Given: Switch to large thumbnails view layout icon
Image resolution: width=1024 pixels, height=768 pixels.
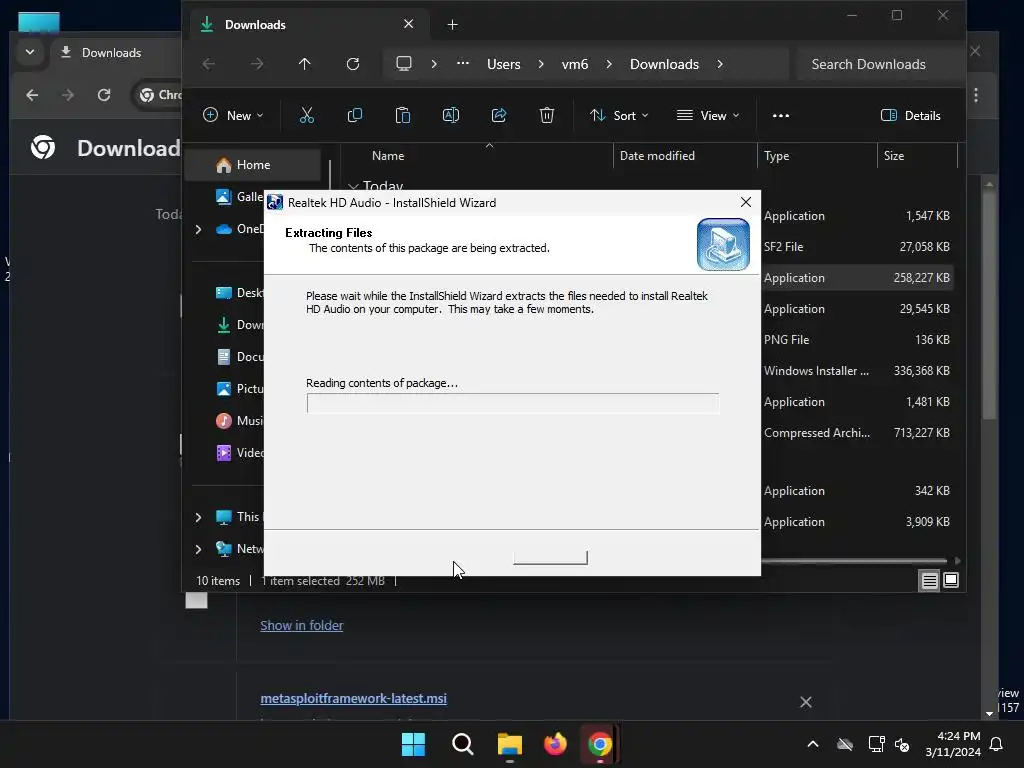Looking at the screenshot, I should pyautogui.click(x=951, y=581).
